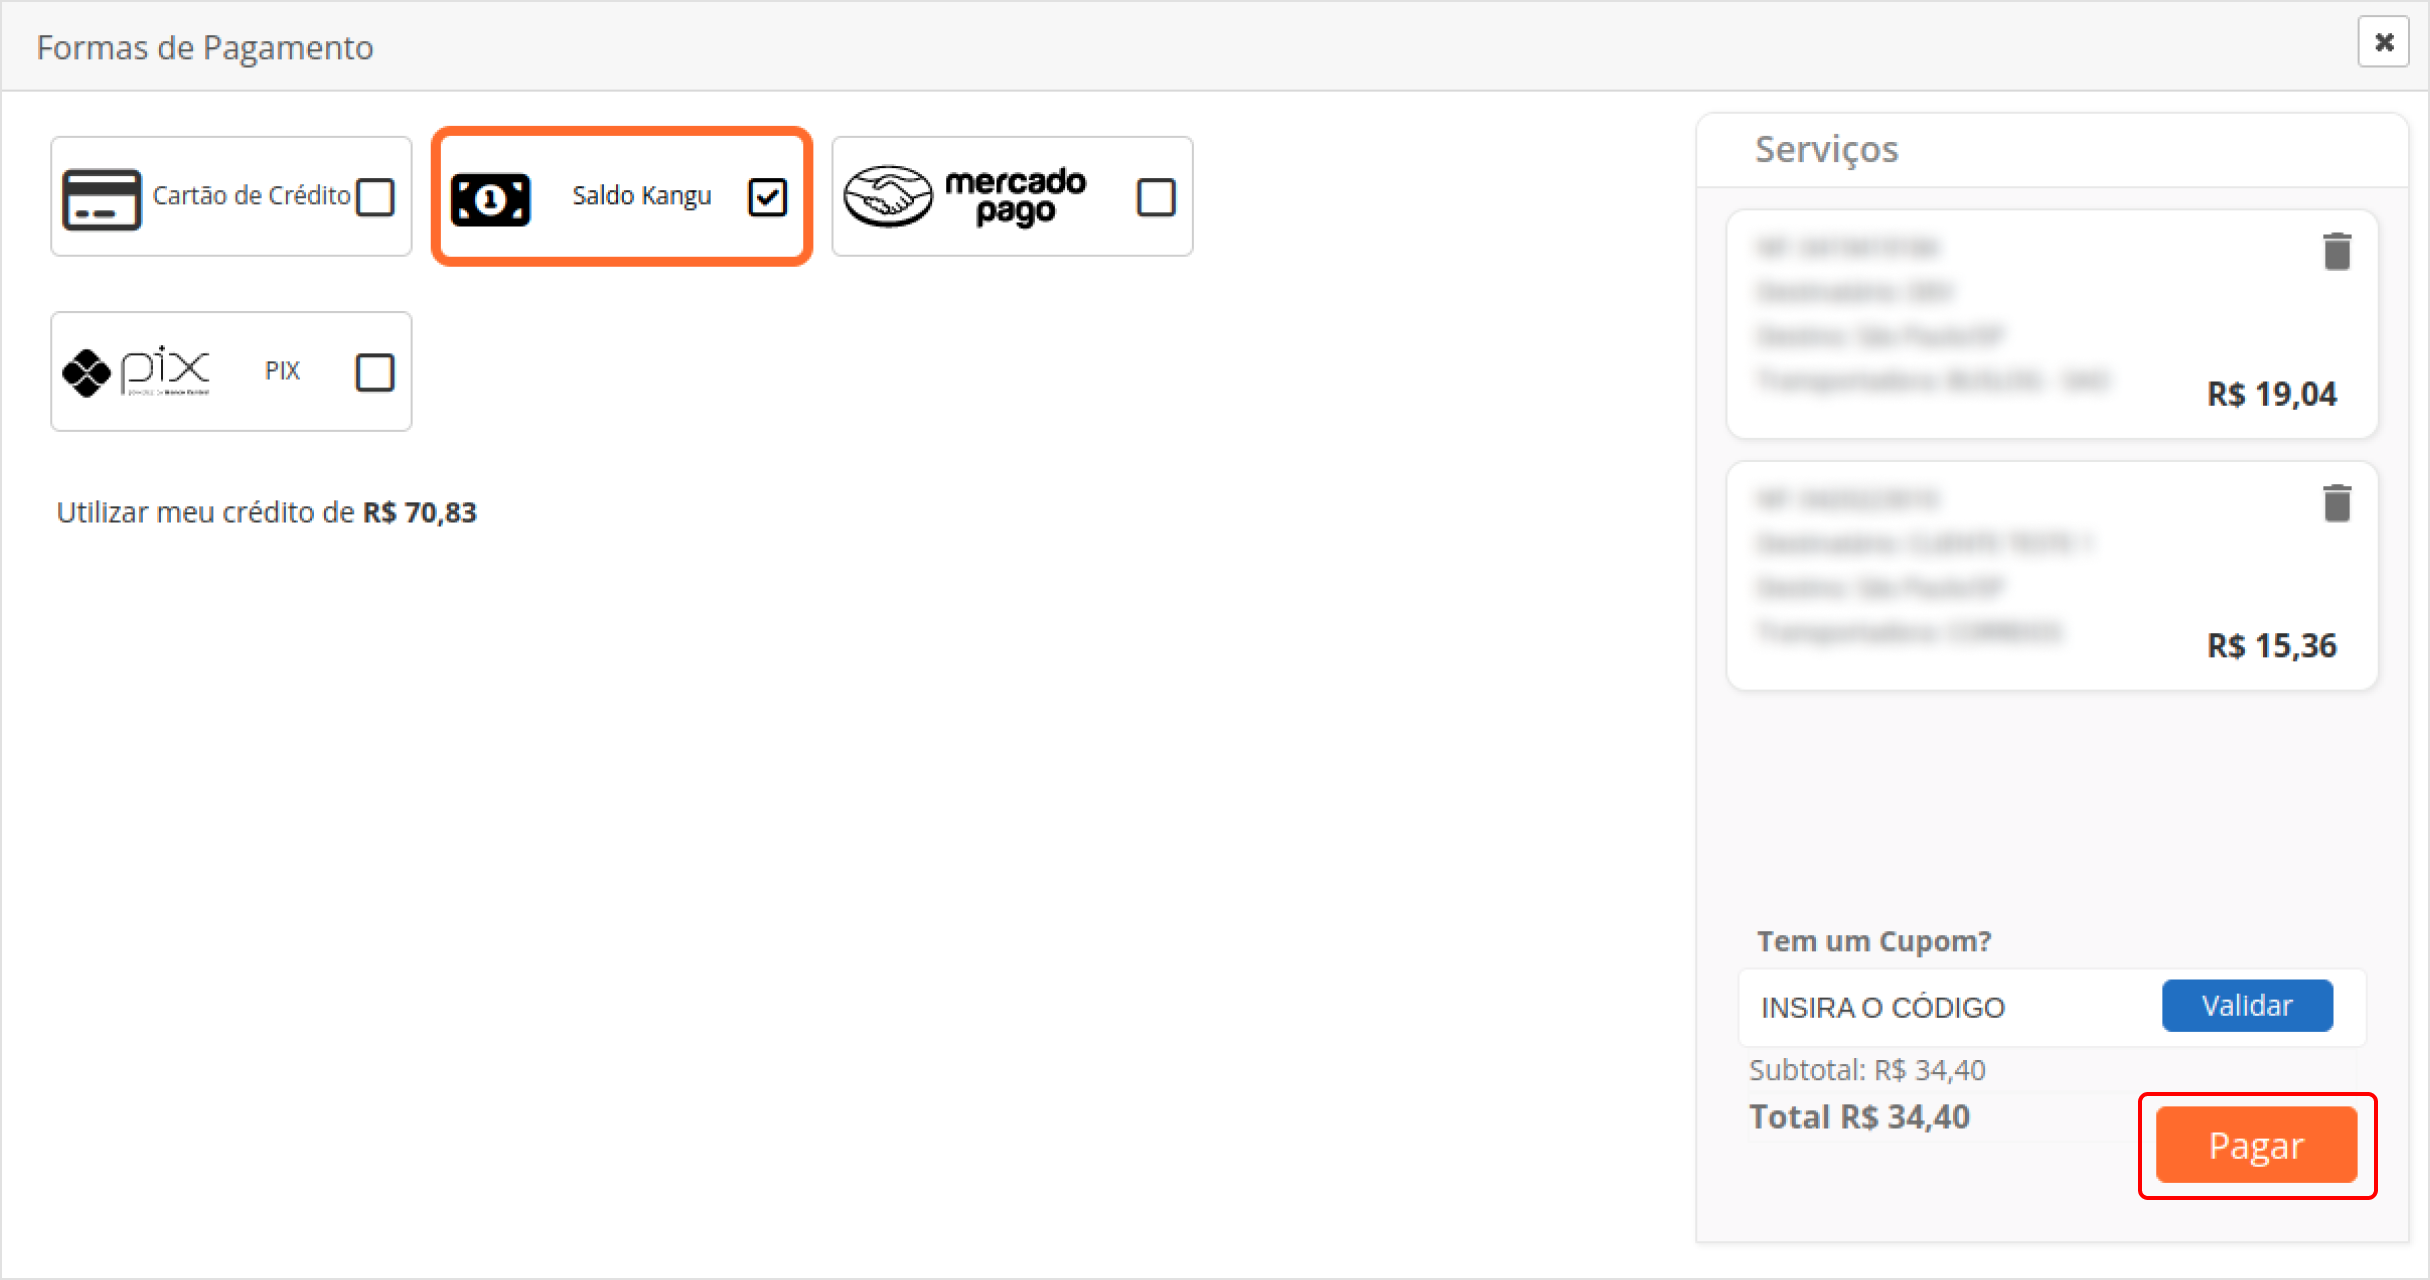Image resolution: width=2430 pixels, height=1280 pixels.
Task: Click the R$ 70,83 credit amount
Action: 419,512
